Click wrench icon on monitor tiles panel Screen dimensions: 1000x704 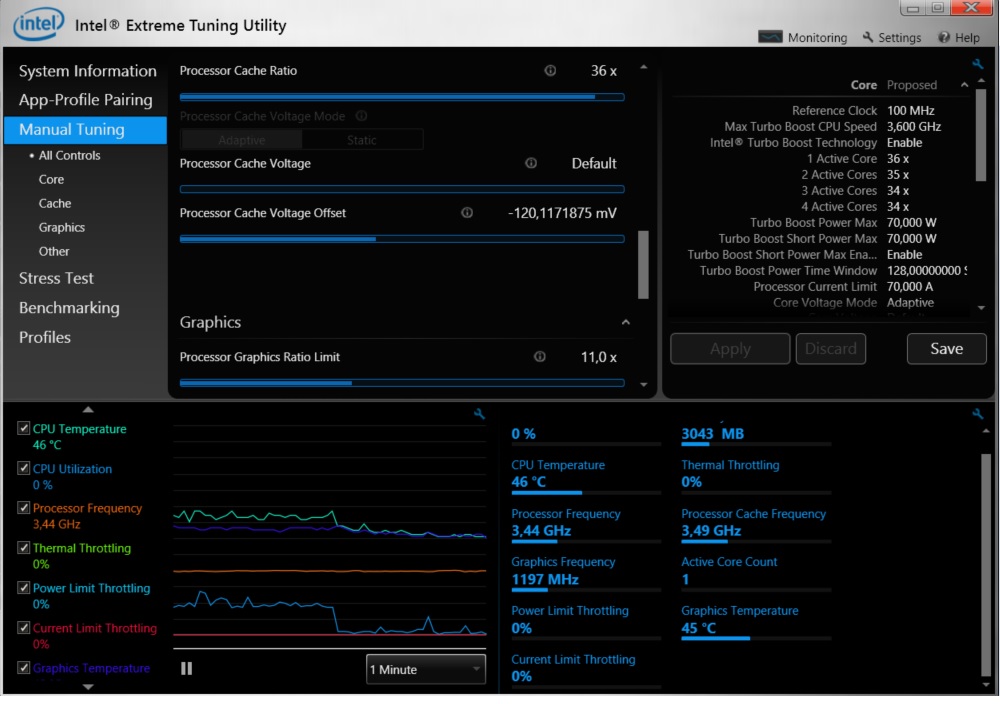tap(977, 414)
